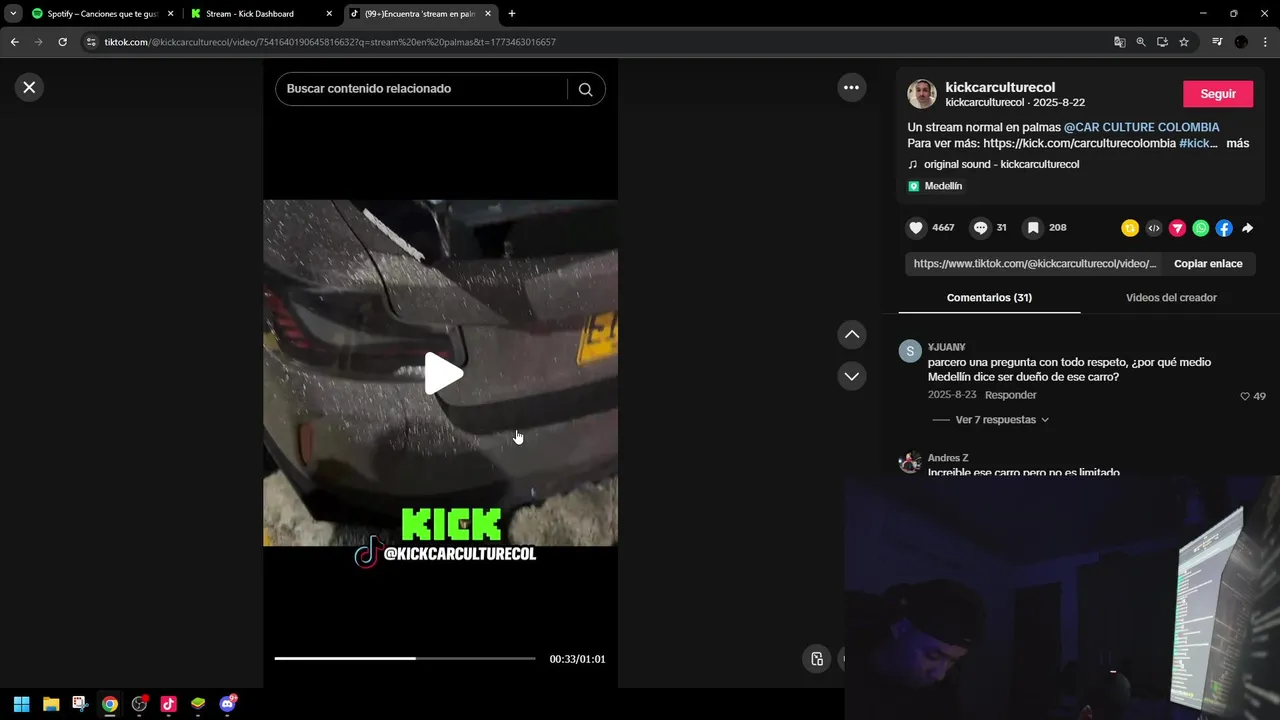Click Copiar enlace button

[x=1208, y=264]
